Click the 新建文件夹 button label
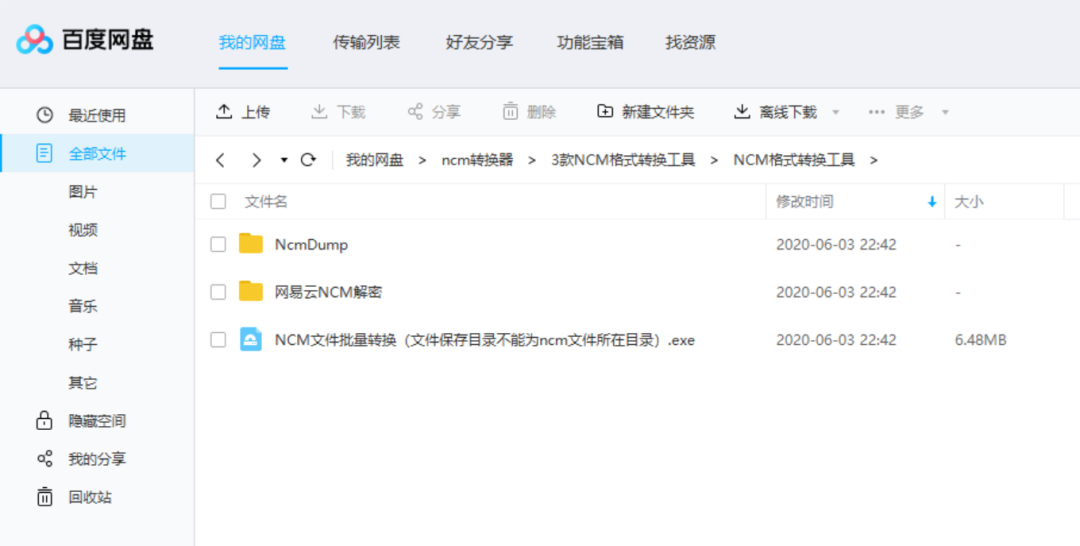The height and width of the screenshot is (546, 1080). coord(658,112)
